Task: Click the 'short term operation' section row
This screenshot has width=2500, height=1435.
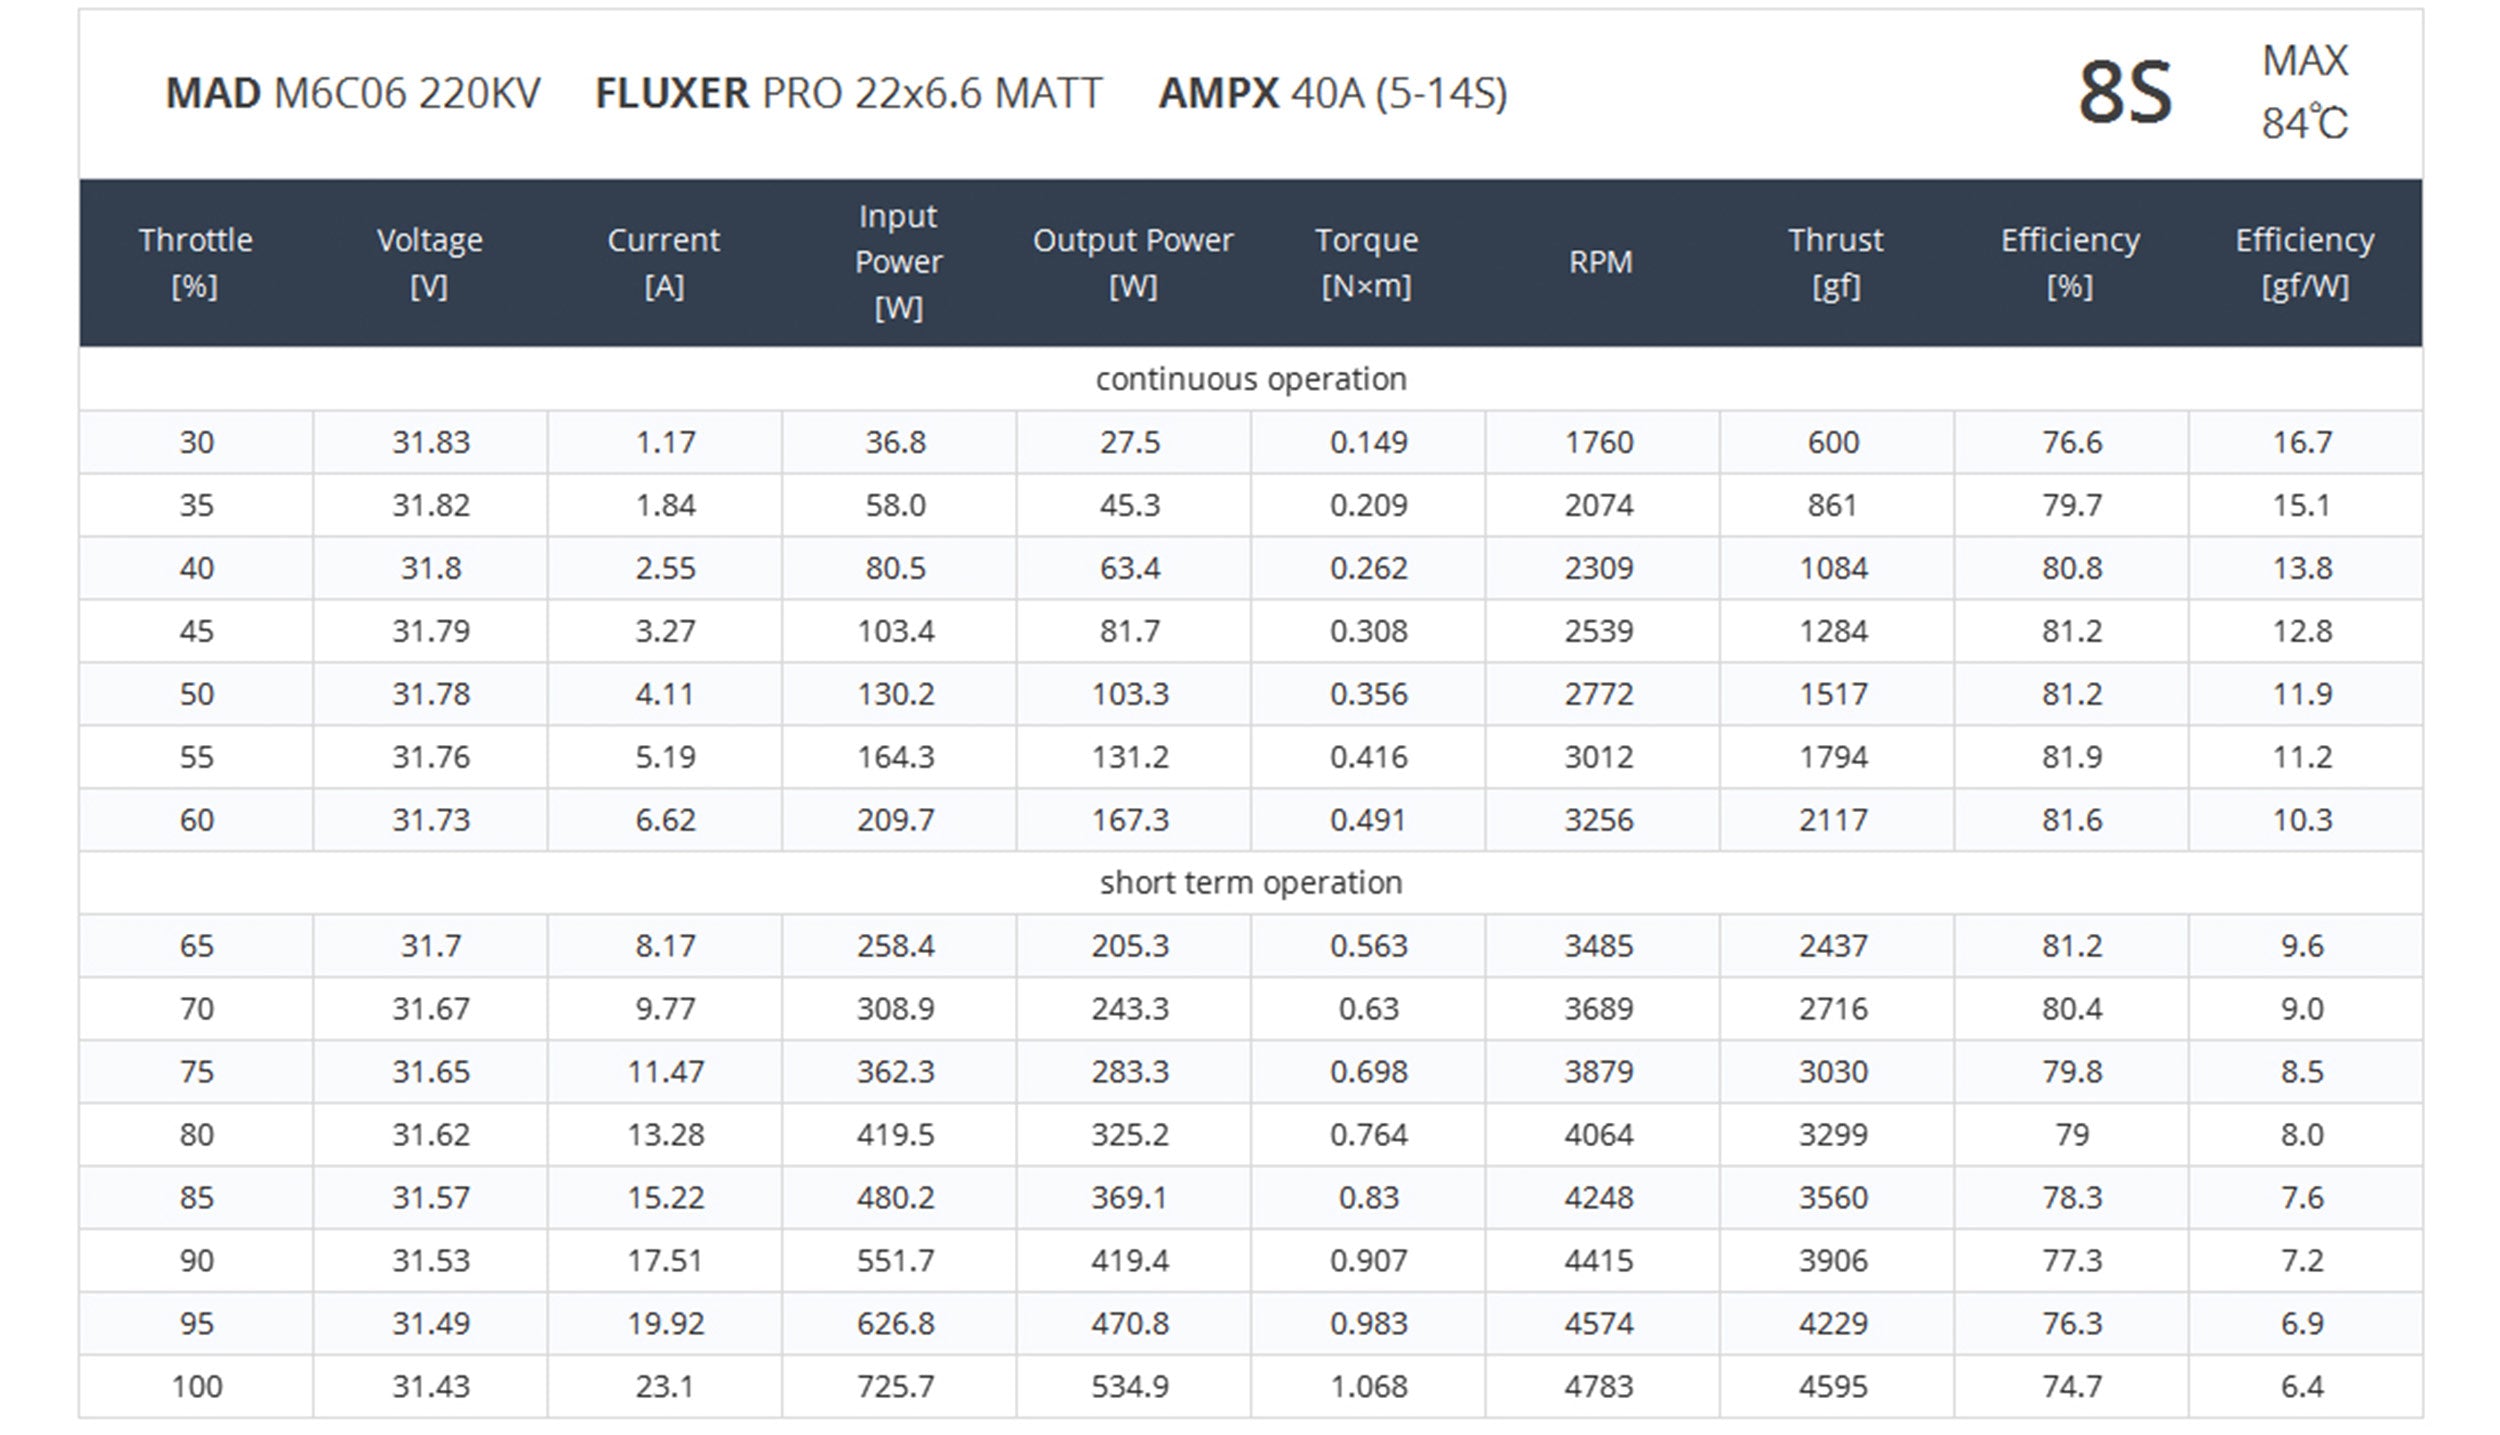Action: pyautogui.click(x=1250, y=882)
